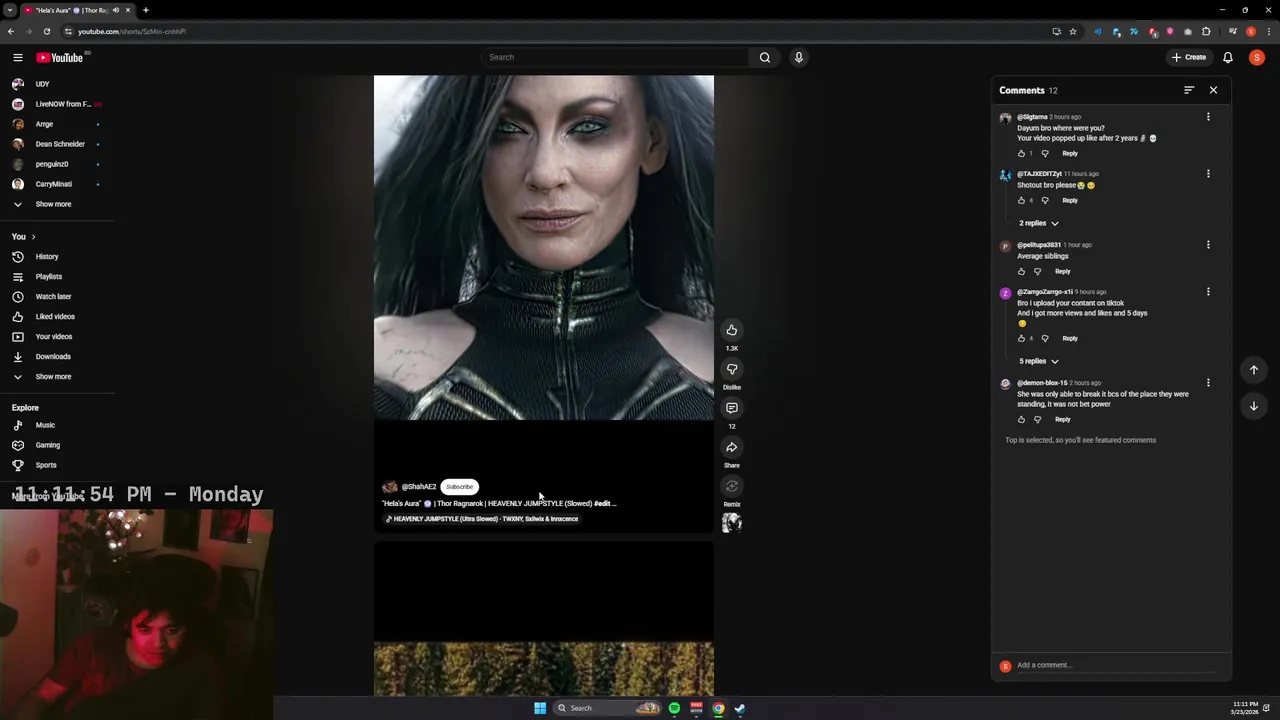Click the Add a comment field
Viewport: 1280px width, 720px height.
click(1116, 665)
